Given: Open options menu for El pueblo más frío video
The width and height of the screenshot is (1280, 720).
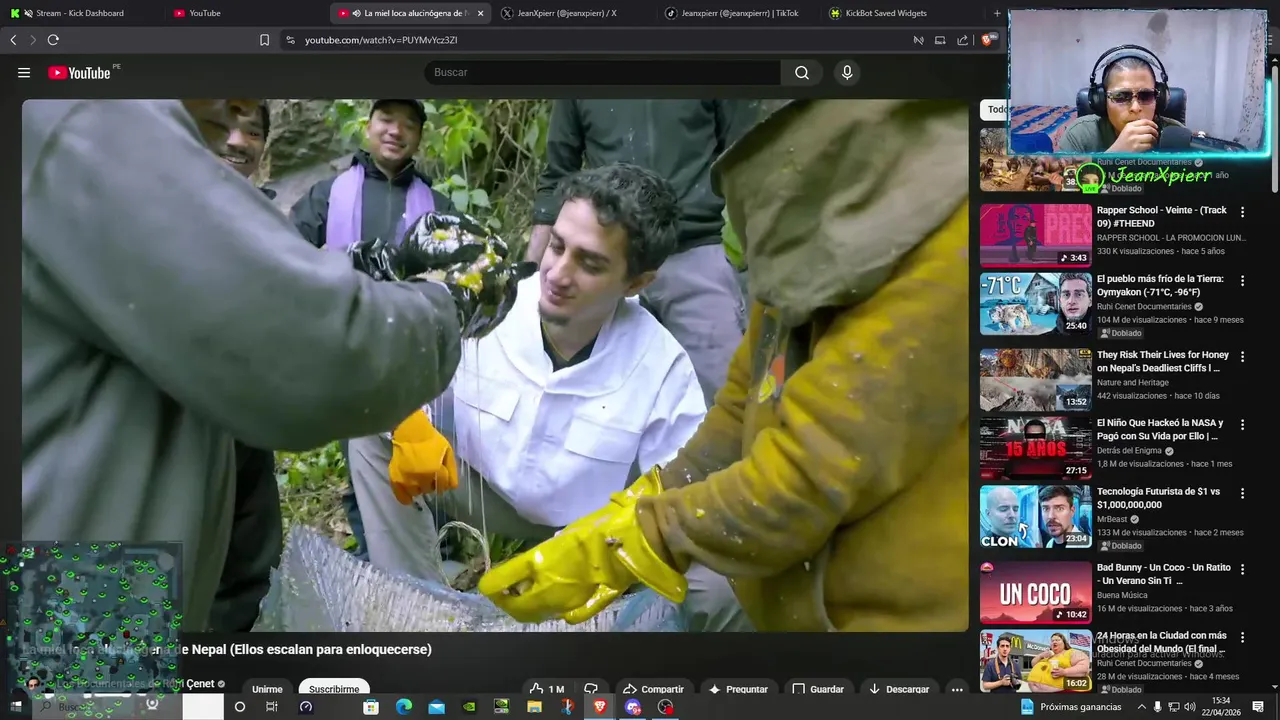Looking at the screenshot, I should click(x=1243, y=280).
